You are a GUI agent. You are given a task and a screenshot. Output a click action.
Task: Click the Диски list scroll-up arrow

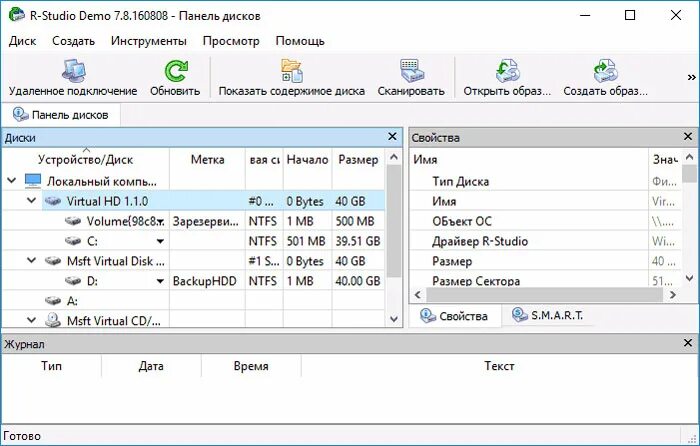(x=394, y=157)
